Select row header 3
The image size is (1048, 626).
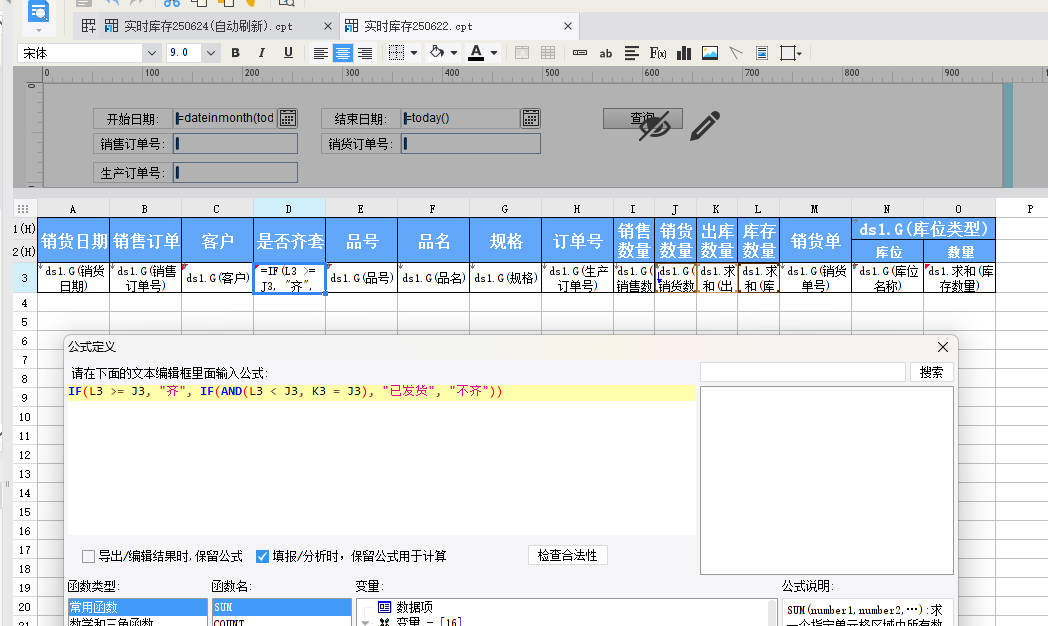click(25, 278)
